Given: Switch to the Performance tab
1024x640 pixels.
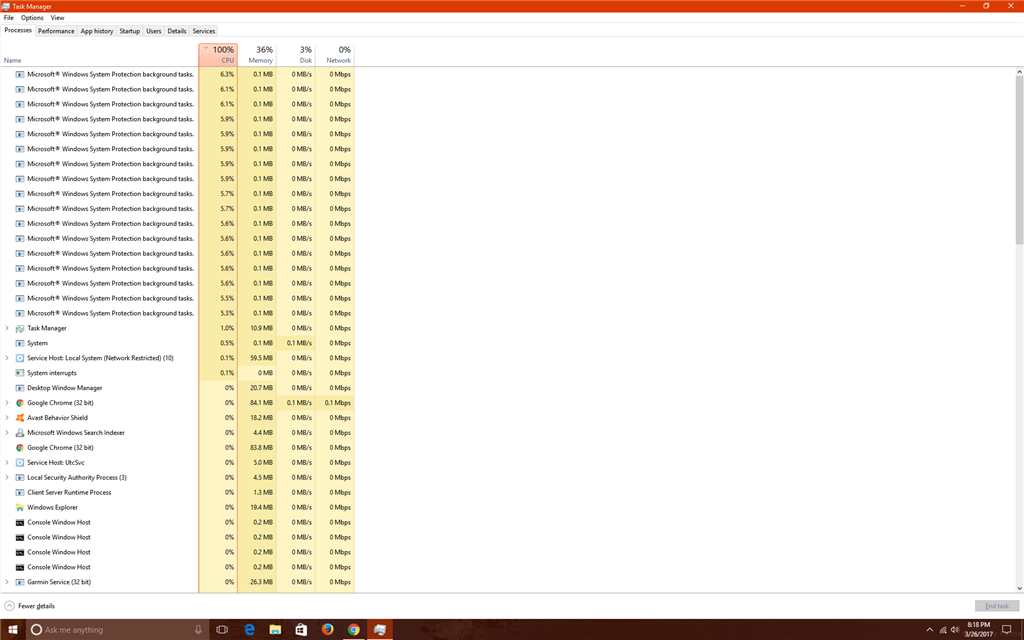Looking at the screenshot, I should [x=56, y=31].
